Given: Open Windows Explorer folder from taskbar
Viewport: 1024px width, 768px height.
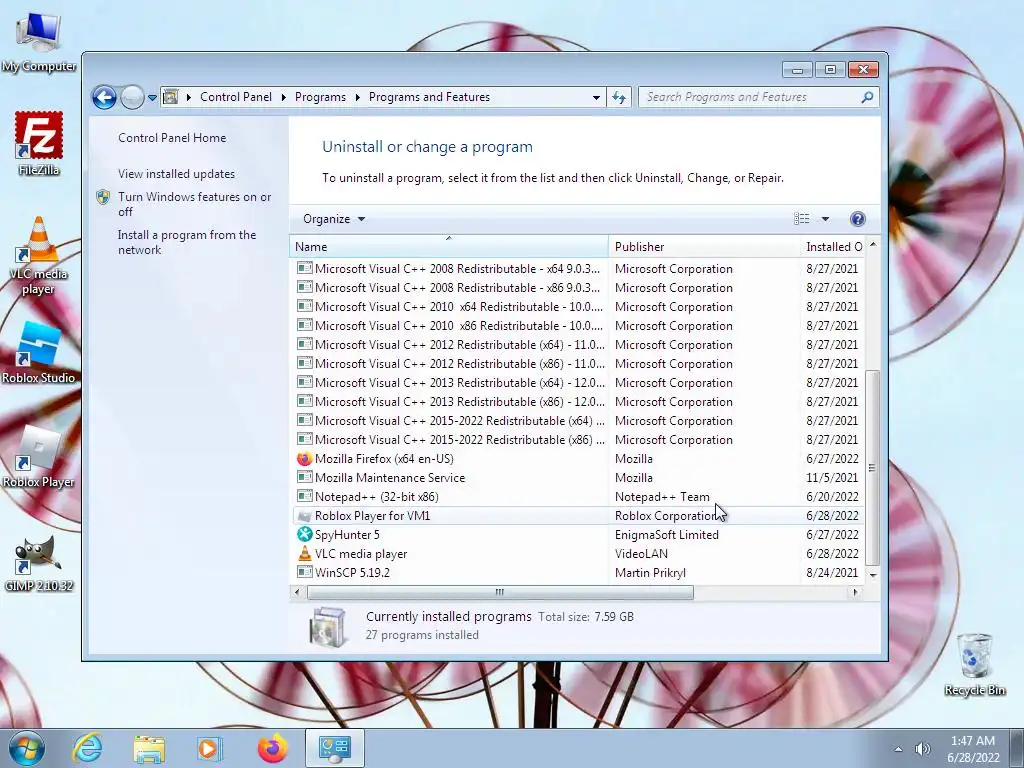Looking at the screenshot, I should click(x=149, y=748).
